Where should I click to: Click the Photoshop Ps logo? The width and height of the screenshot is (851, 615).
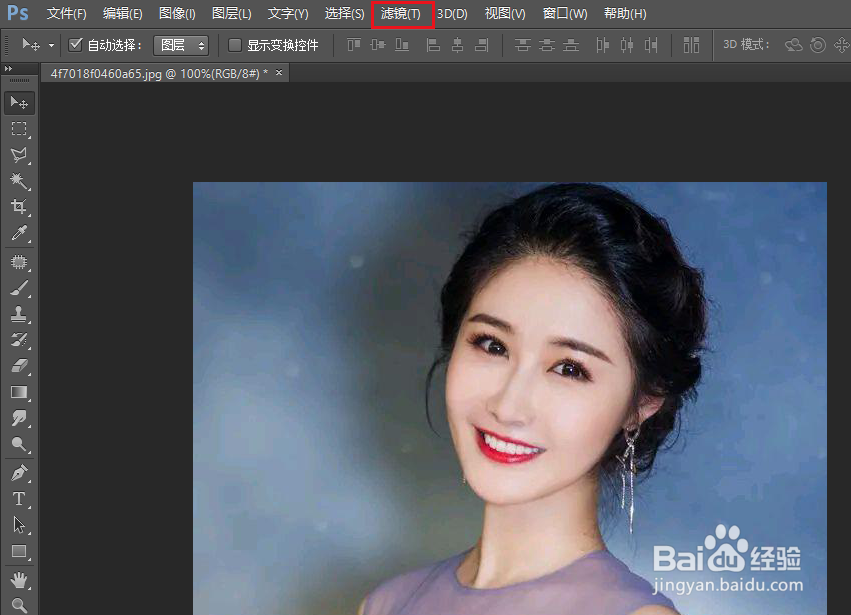click(18, 13)
